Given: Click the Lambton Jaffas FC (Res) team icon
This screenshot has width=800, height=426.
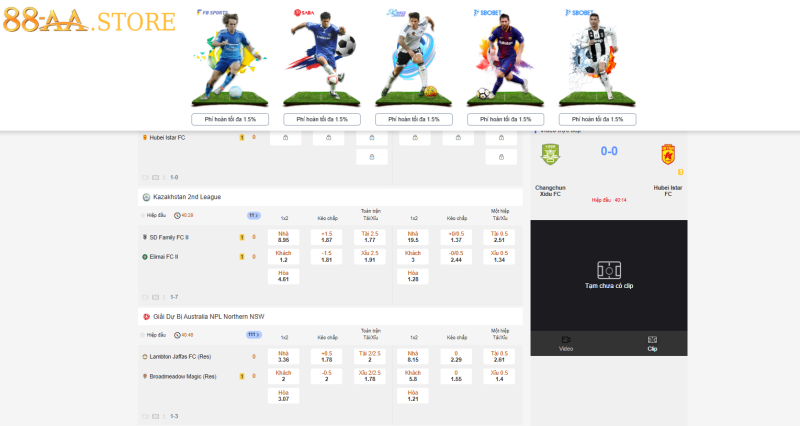Looking at the screenshot, I should point(145,357).
